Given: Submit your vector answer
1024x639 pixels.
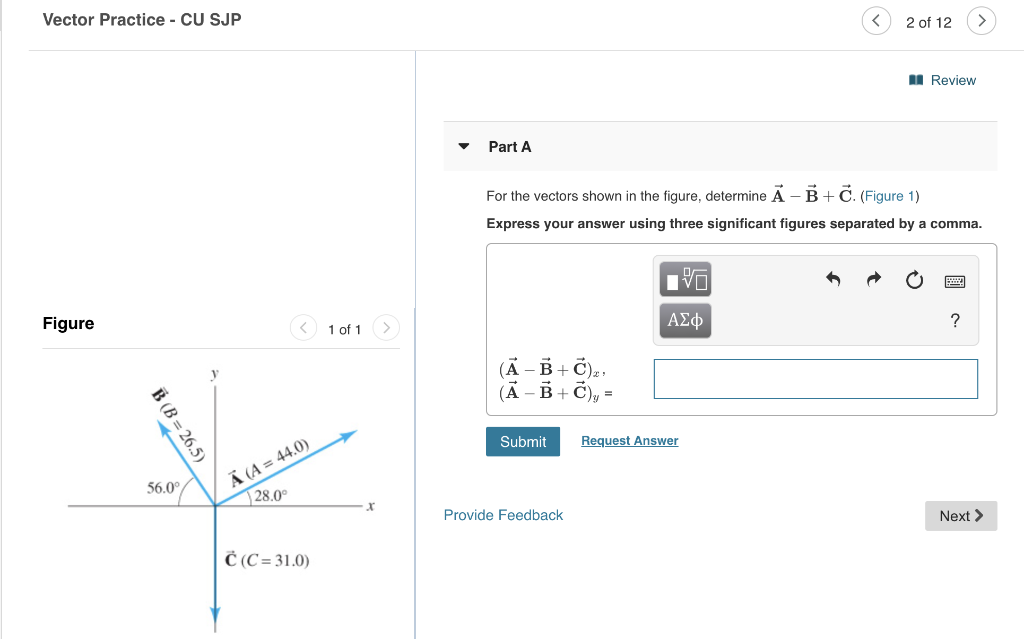Looking at the screenshot, I should click(522, 441).
